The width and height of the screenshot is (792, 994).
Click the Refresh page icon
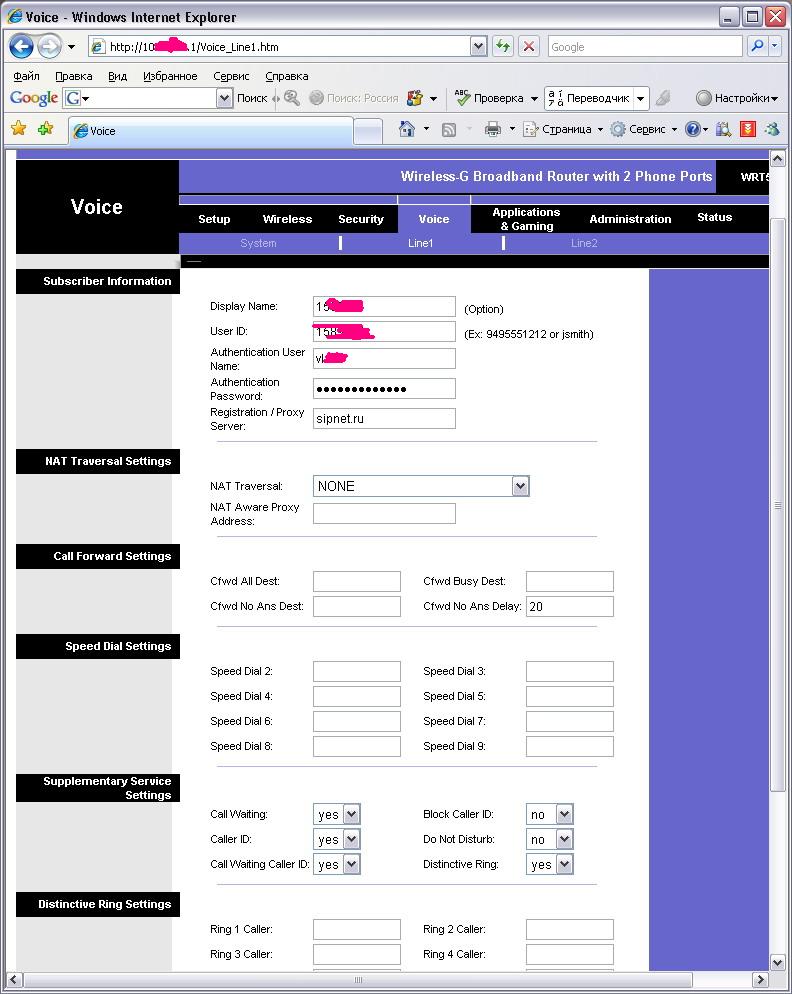503,46
